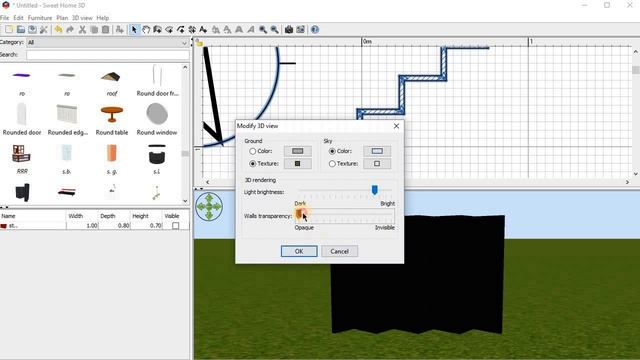Click the Cut scissors icon
640x360 pixels.
(x=82, y=29)
